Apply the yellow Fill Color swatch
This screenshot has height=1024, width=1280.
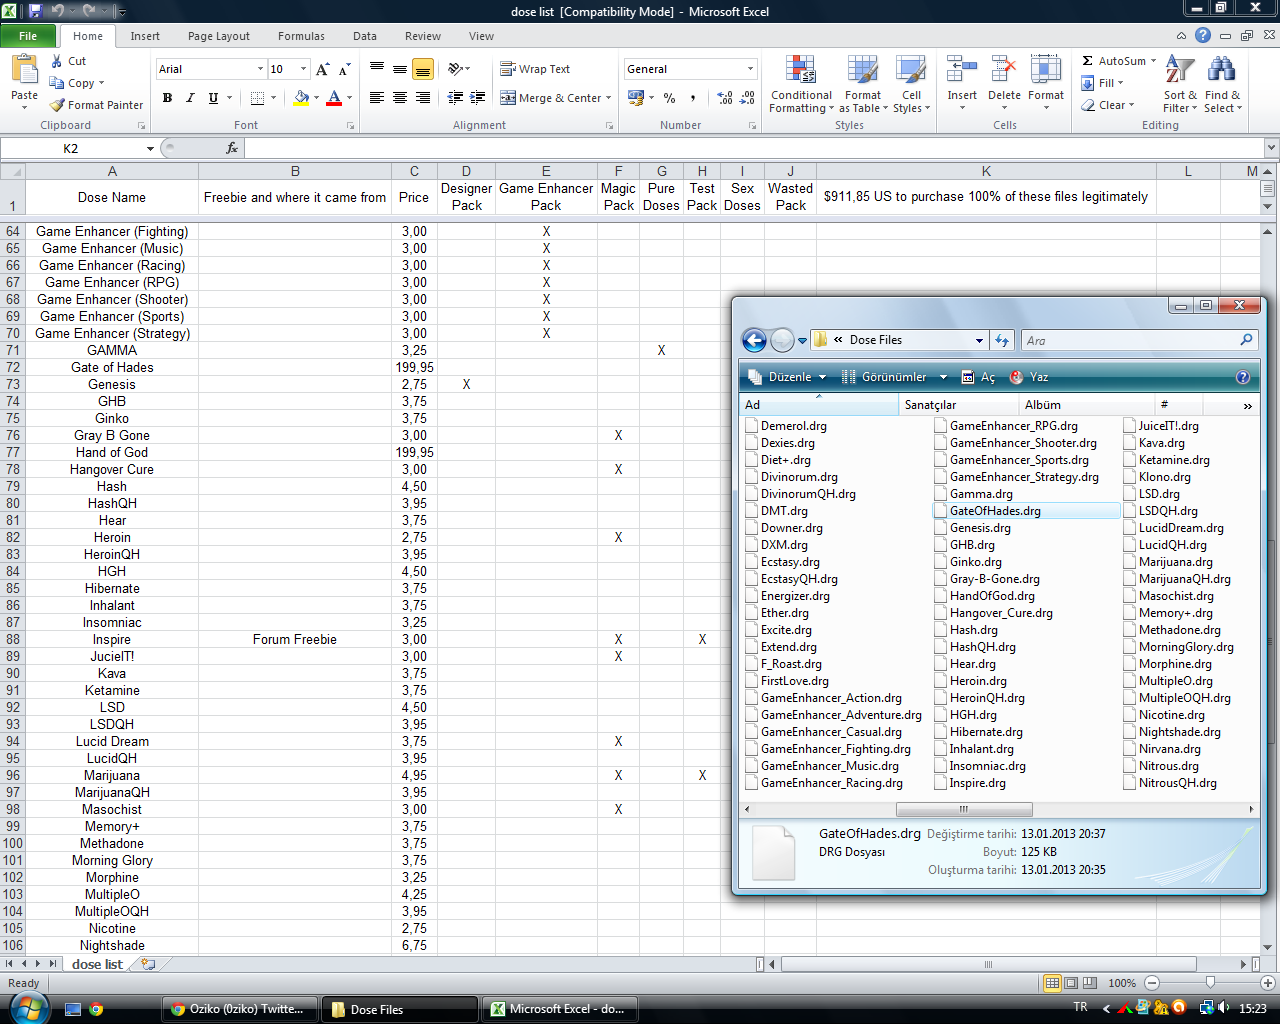click(x=301, y=98)
